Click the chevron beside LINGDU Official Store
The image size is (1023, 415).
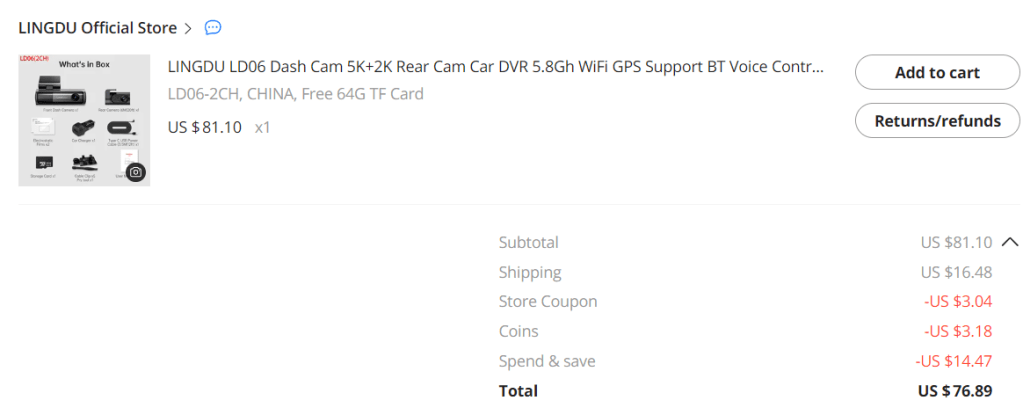[x=188, y=28]
